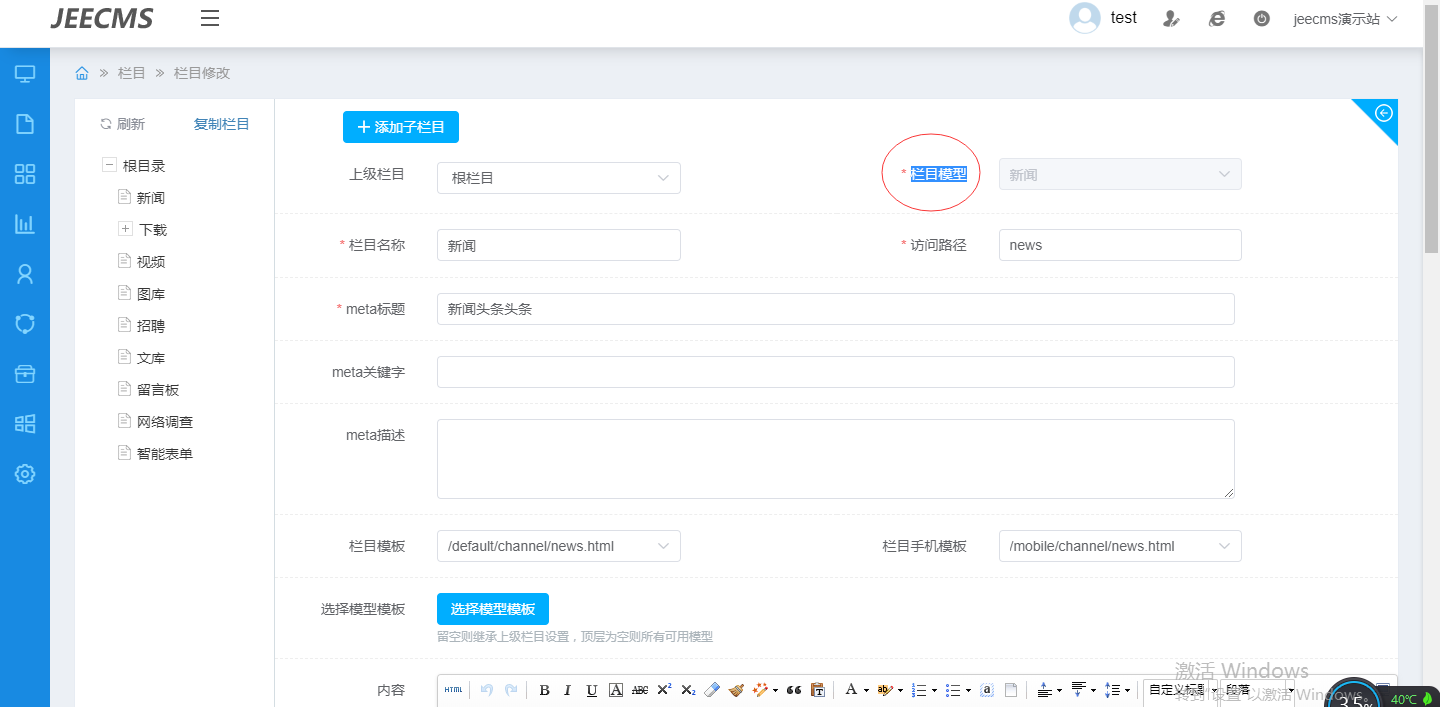This screenshot has width=1440, height=707.
Task: Toggle the hamburger sidebar menu icon
Action: pyautogui.click(x=210, y=18)
